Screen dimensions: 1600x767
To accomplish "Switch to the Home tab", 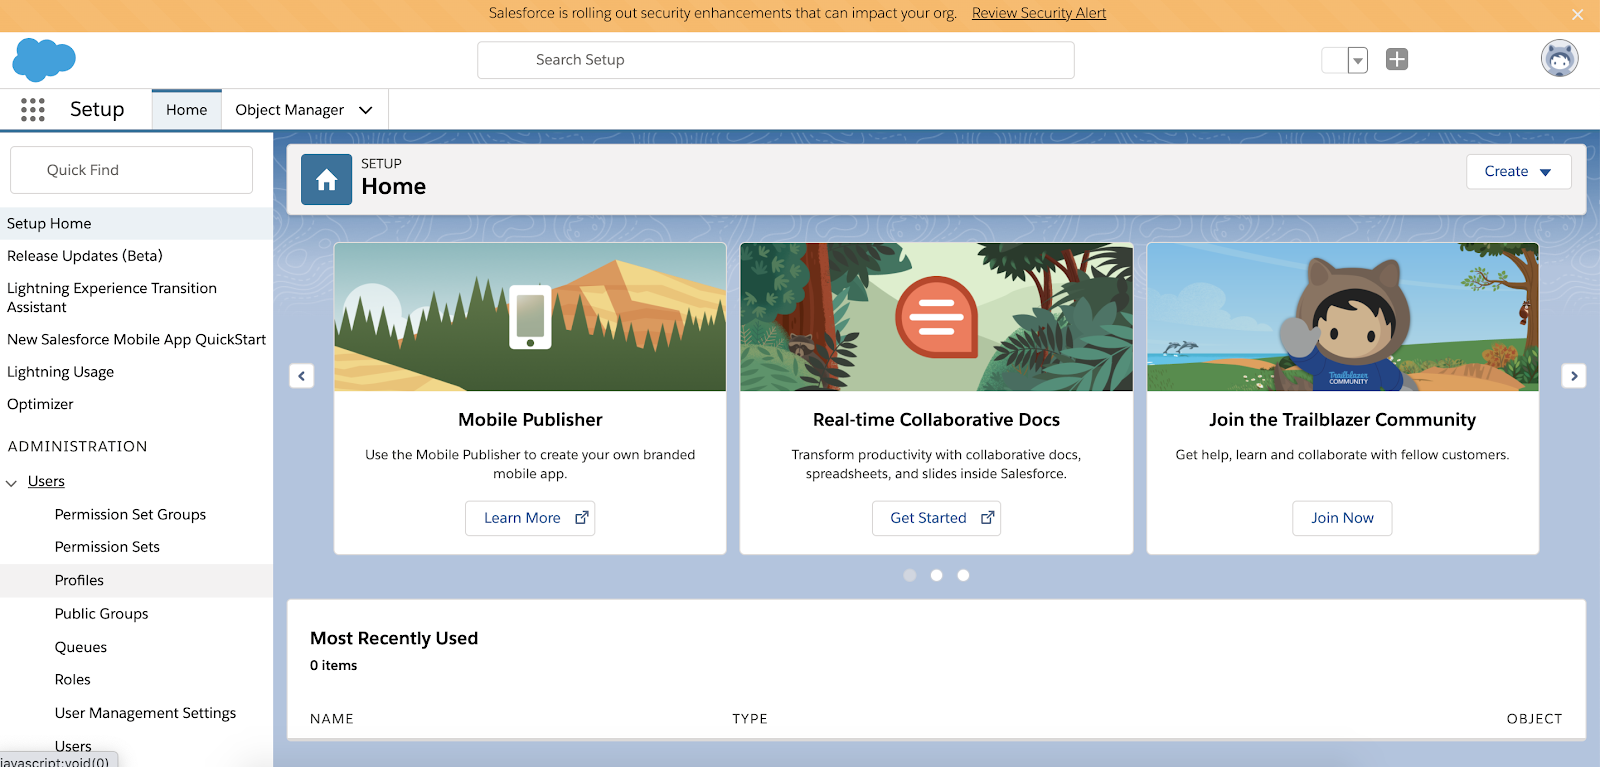I will pos(187,110).
